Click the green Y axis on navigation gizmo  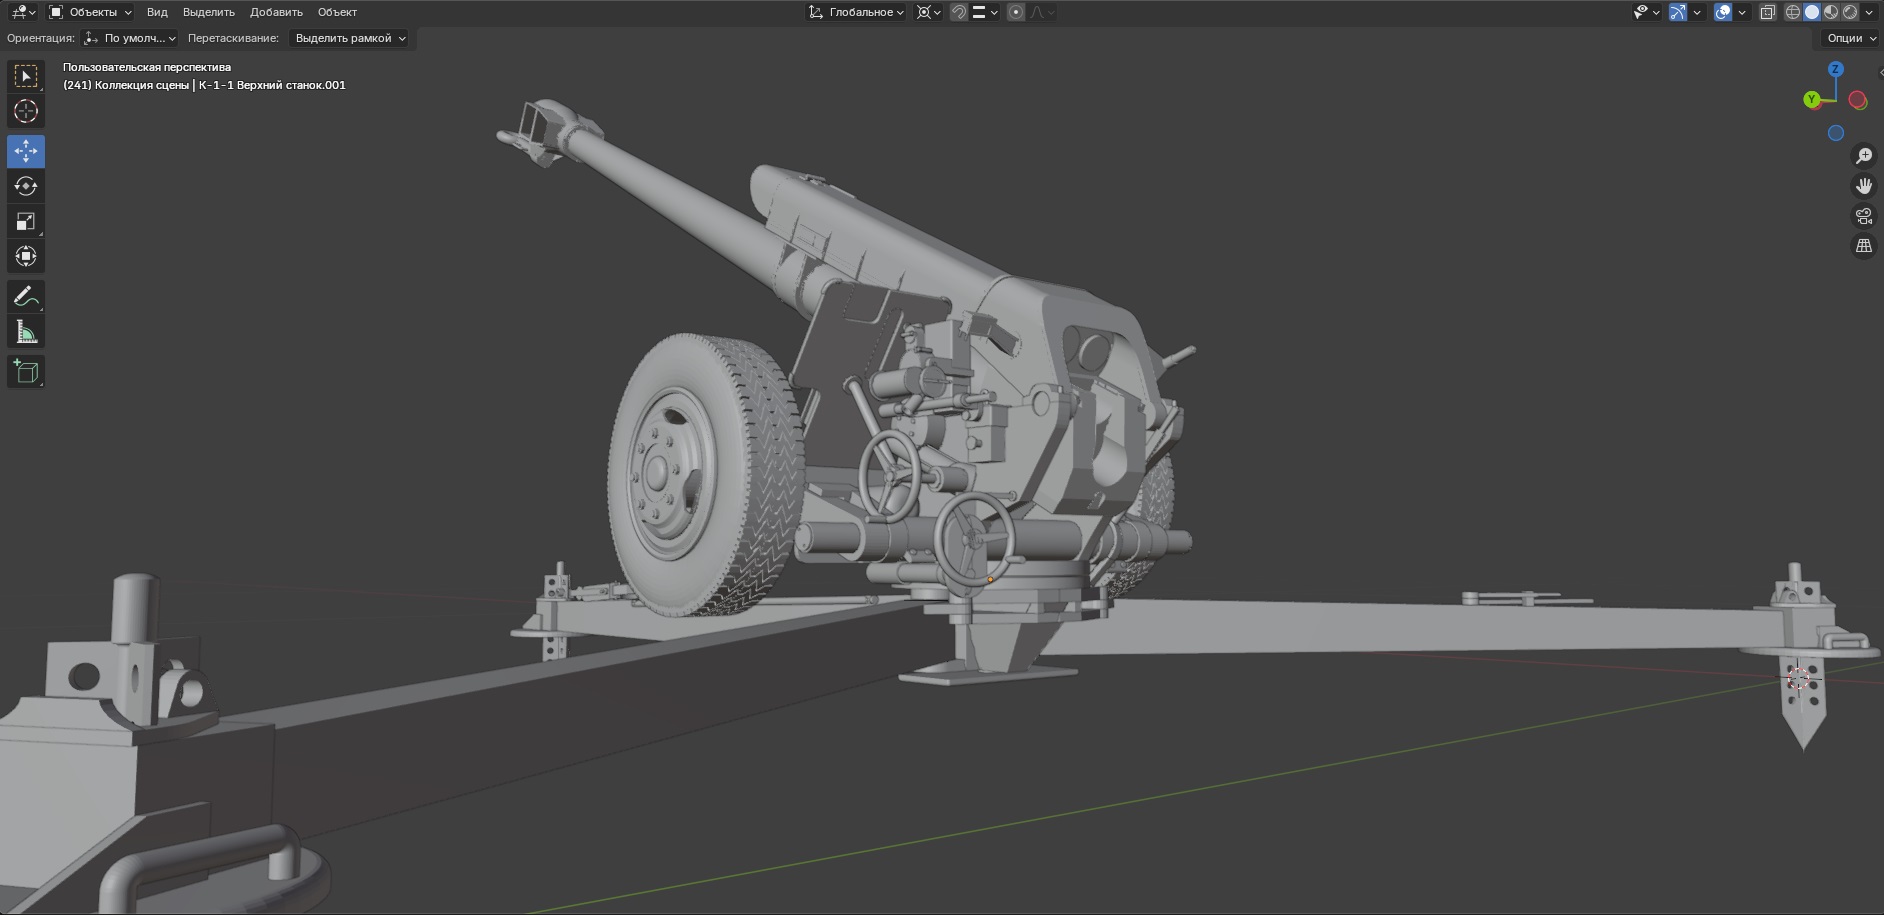point(1812,99)
